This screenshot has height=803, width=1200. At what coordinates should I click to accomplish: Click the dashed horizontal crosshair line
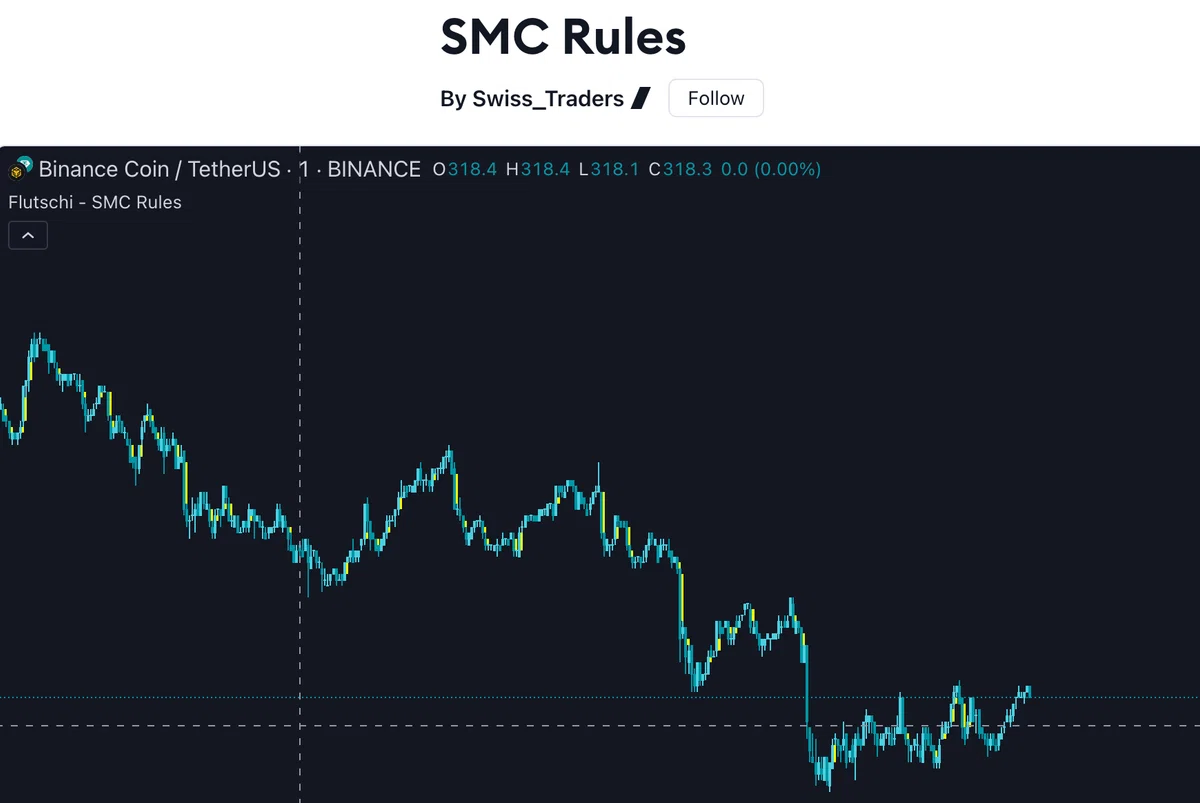coord(600,725)
